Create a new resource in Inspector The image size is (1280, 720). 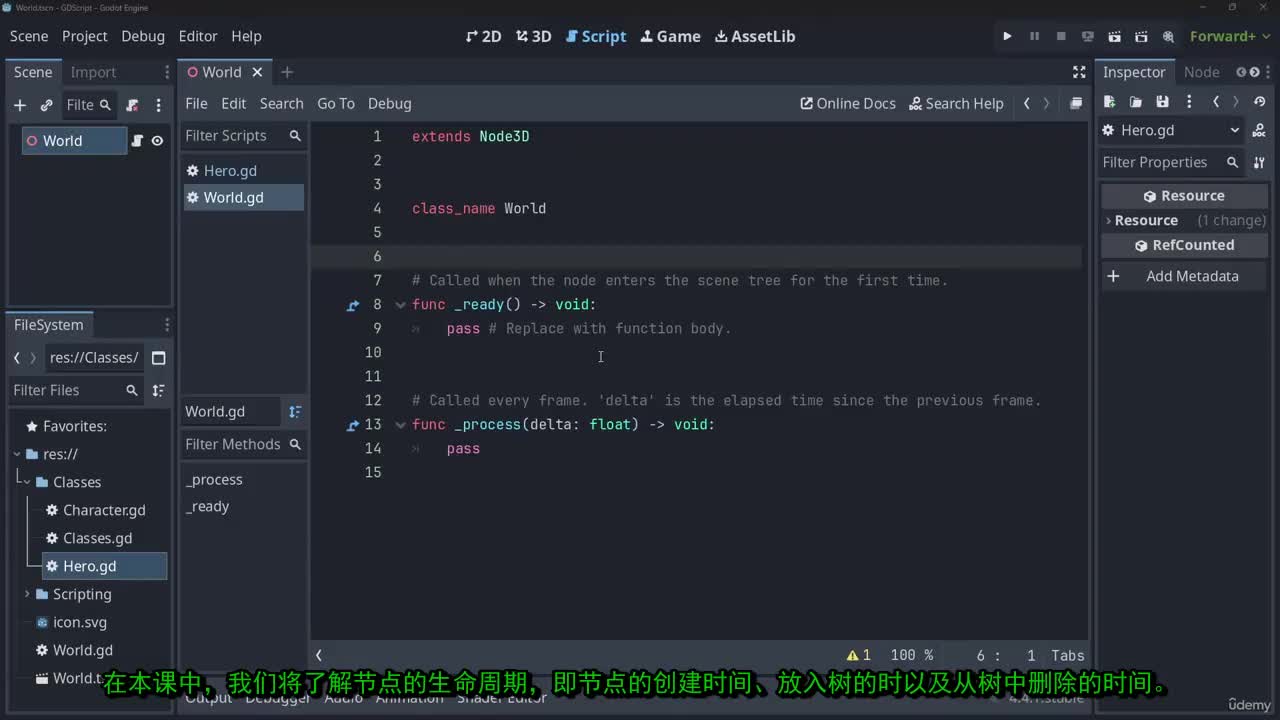(x=1109, y=102)
